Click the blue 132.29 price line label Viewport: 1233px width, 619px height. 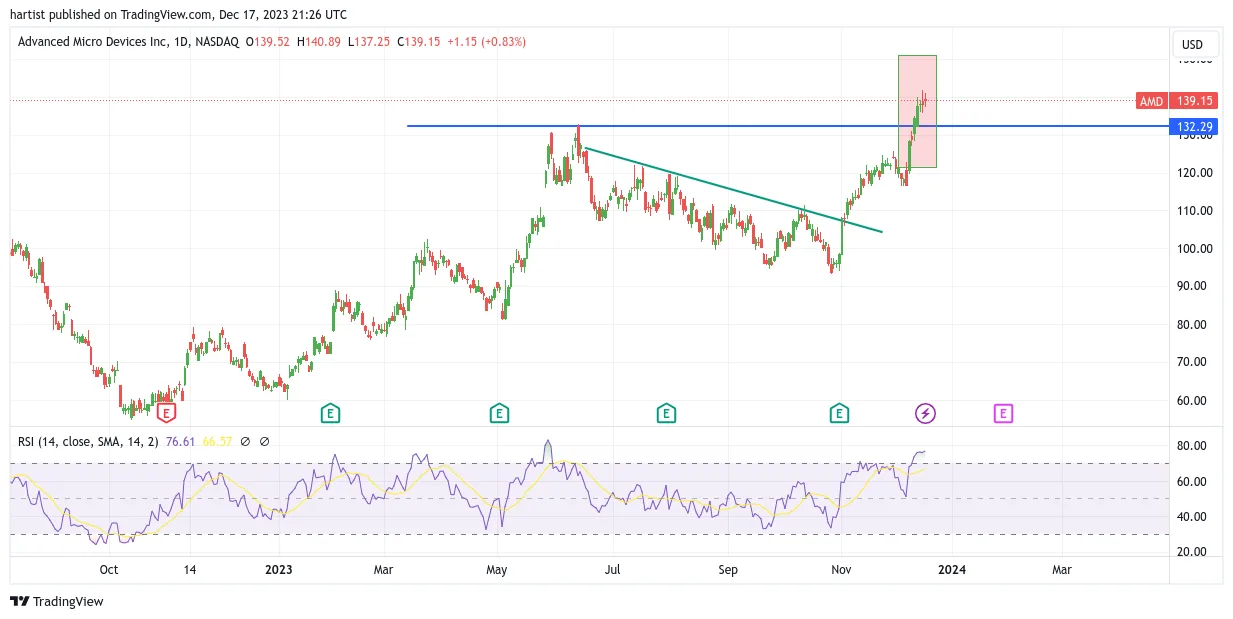[x=1193, y=127]
